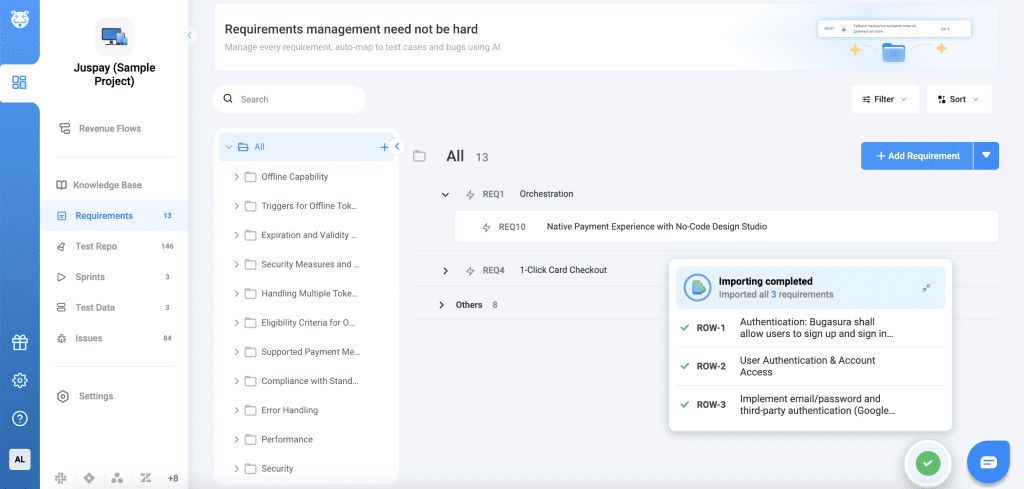Viewport: 1024px width, 489px height.
Task: Open the gear settings icon in left rail
Action: (x=20, y=381)
